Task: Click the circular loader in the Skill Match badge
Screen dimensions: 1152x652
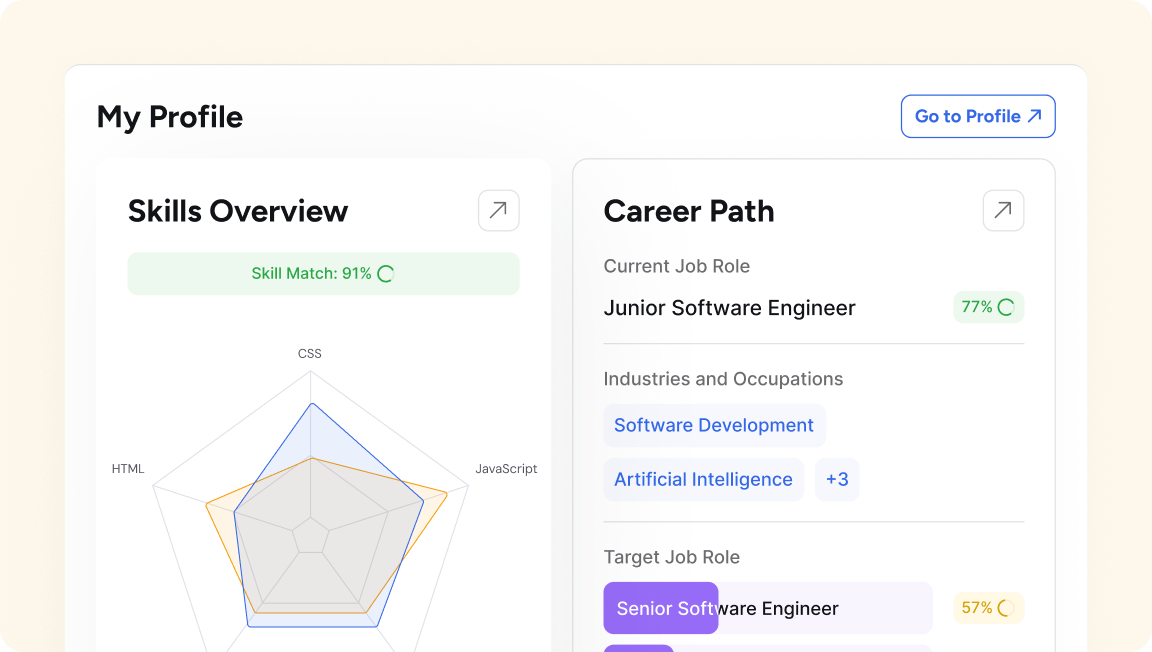Action: [x=385, y=273]
